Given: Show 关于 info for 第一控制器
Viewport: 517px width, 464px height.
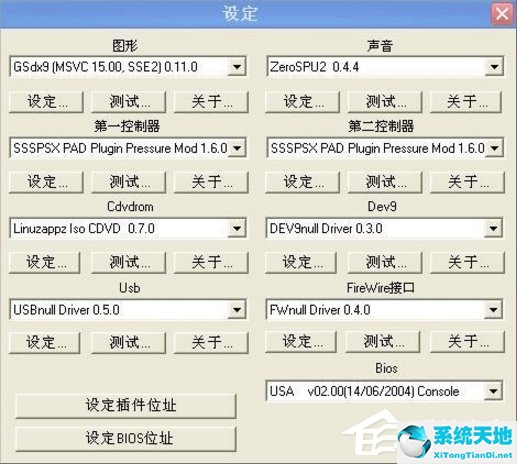Looking at the screenshot, I should 211,182.
